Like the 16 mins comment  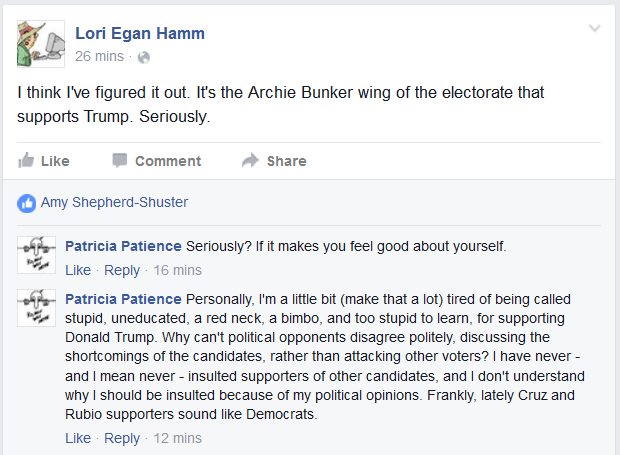78,270
